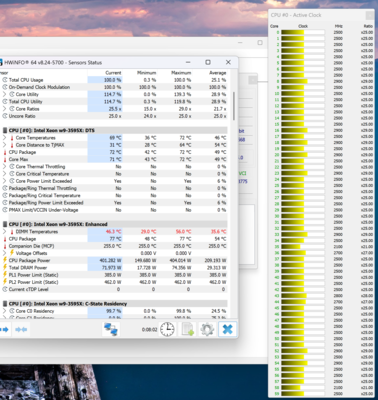
Task: Click the clock reset timer icon
Action: (x=167, y=329)
